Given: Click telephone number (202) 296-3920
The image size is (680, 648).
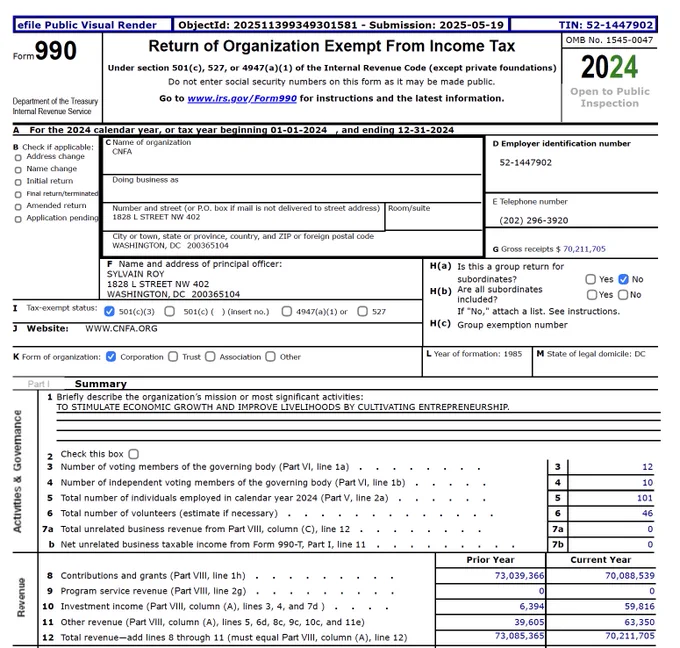Looking at the screenshot, I should tap(534, 220).
